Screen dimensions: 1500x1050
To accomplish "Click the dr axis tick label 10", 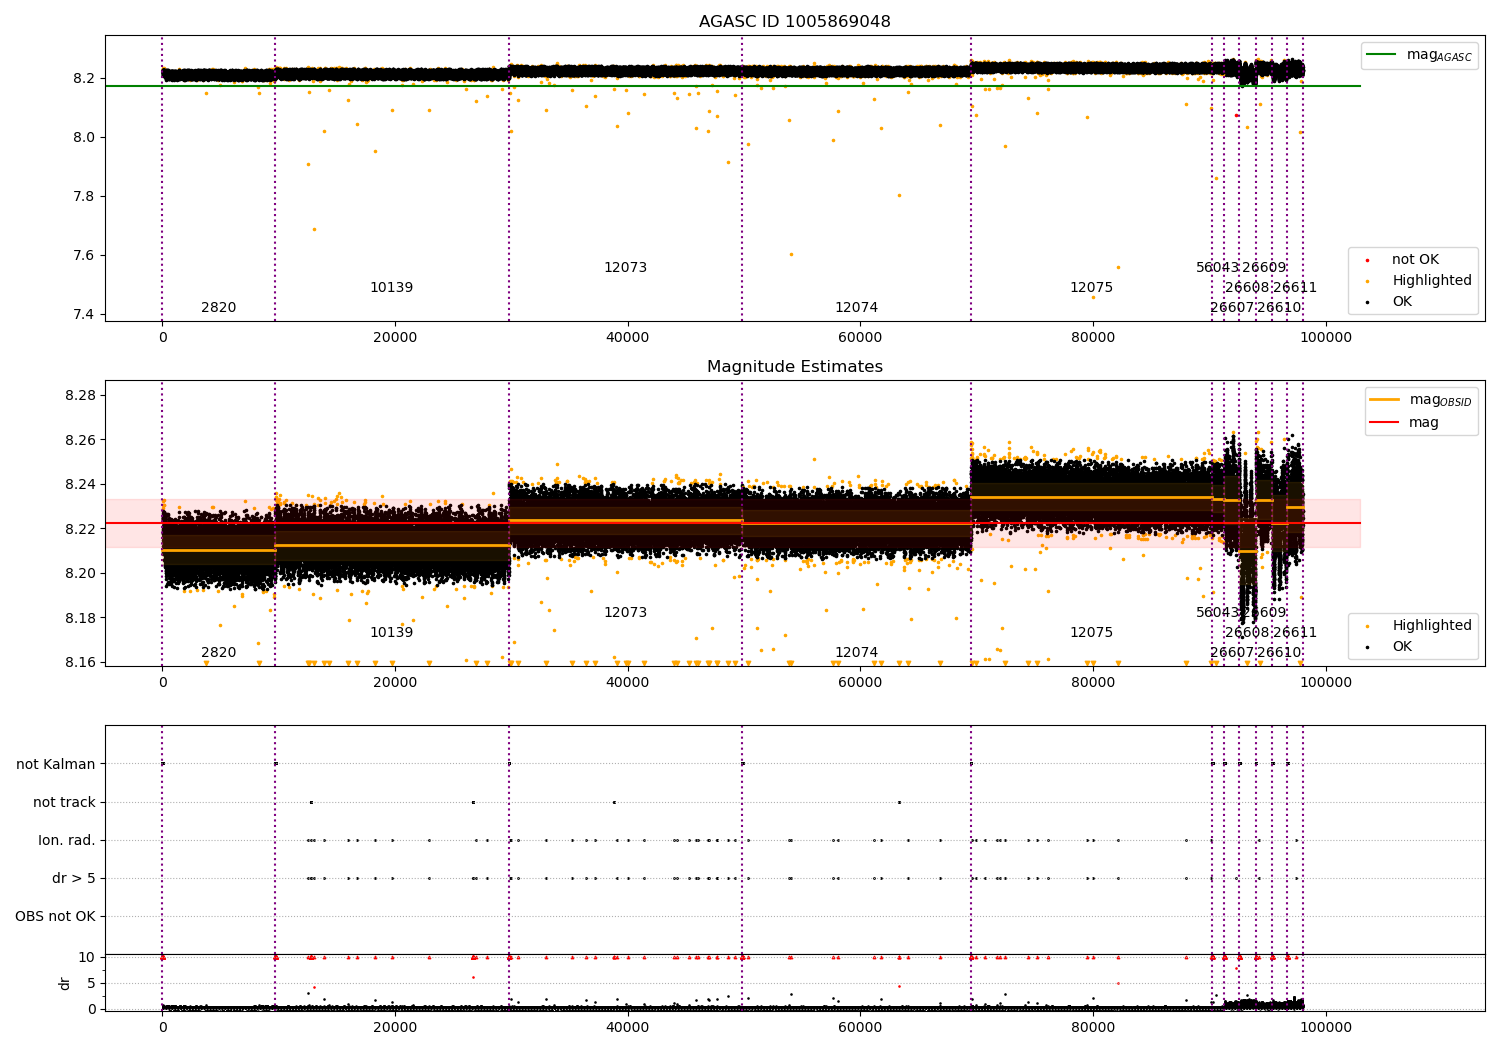I will pos(87,958).
